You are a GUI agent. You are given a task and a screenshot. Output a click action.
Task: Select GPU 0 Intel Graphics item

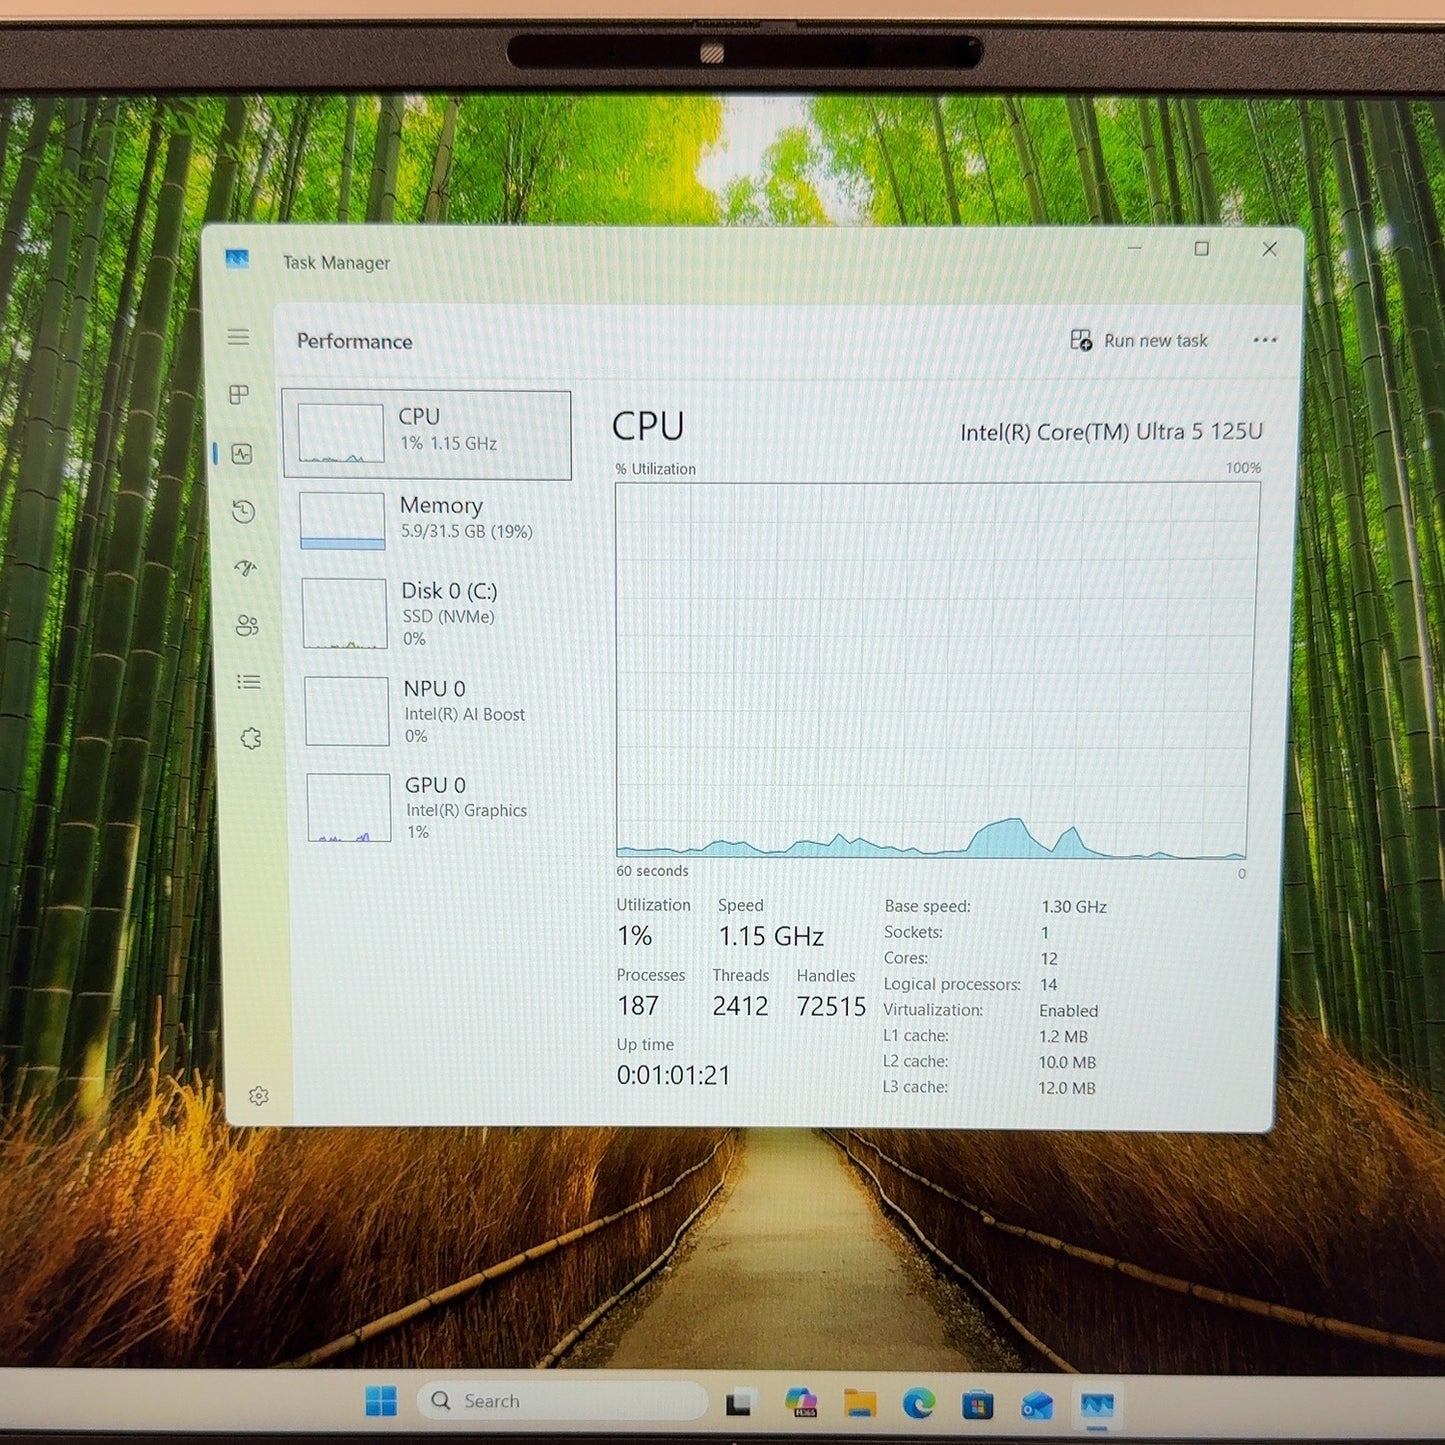point(436,808)
